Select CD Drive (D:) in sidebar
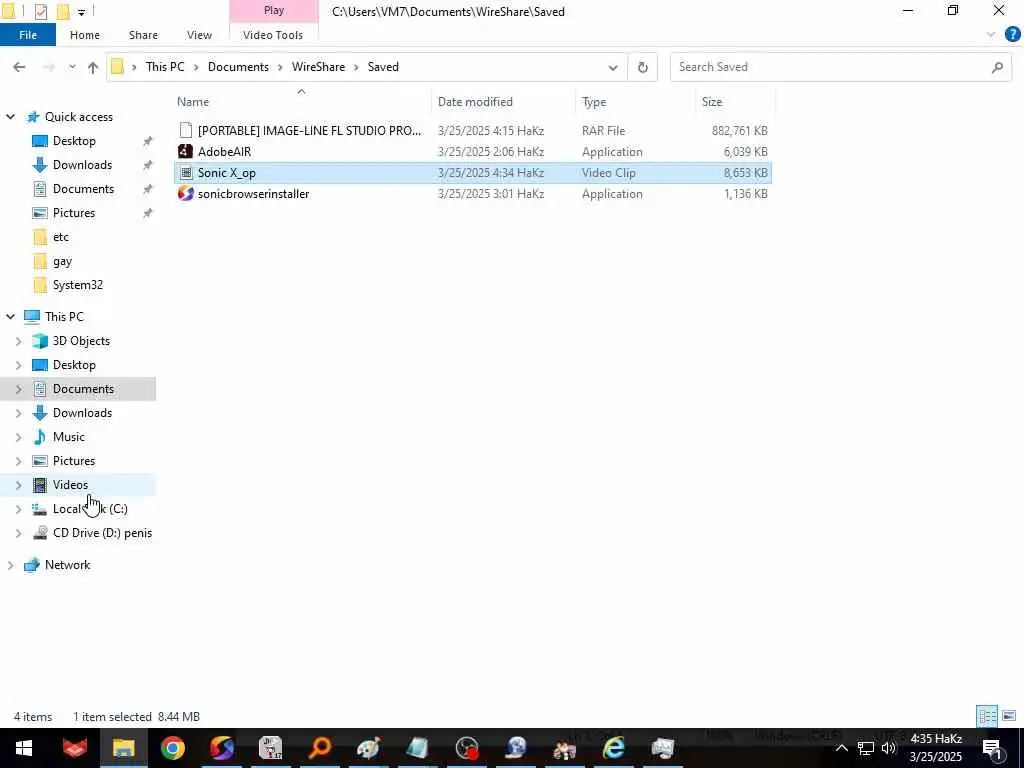Image resolution: width=1024 pixels, height=768 pixels. coord(102,533)
